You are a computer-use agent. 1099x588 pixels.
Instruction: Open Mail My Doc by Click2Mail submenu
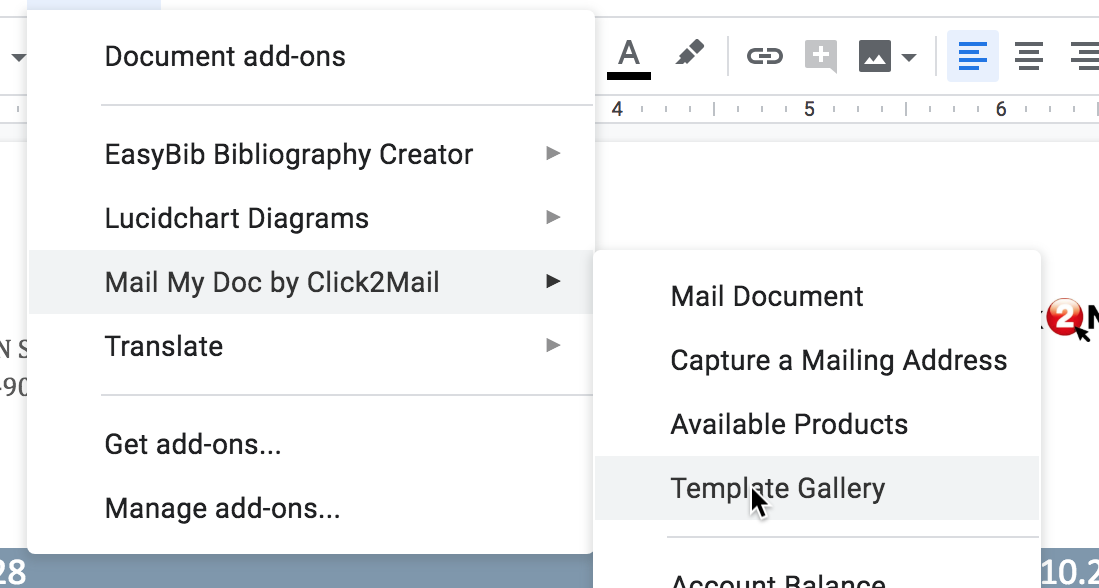pos(311,282)
